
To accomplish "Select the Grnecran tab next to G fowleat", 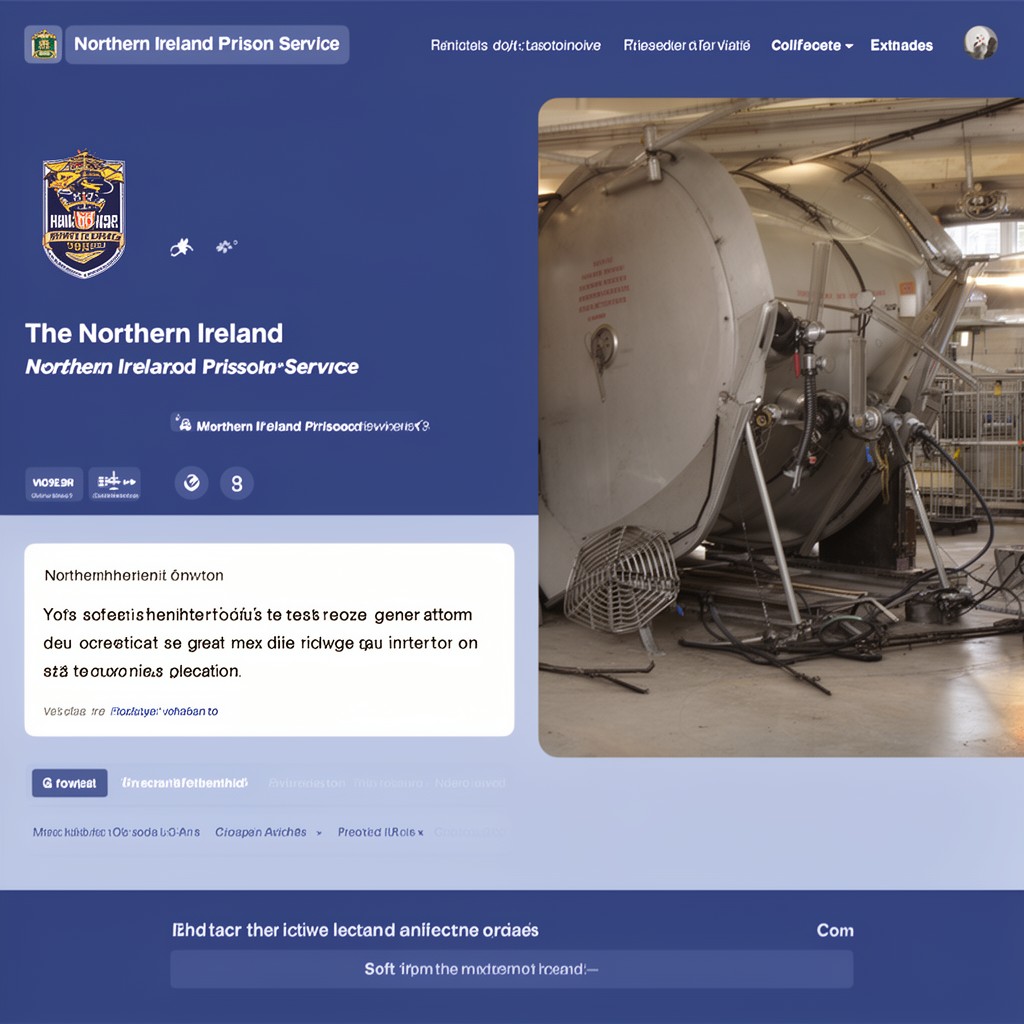I will 185,782.
